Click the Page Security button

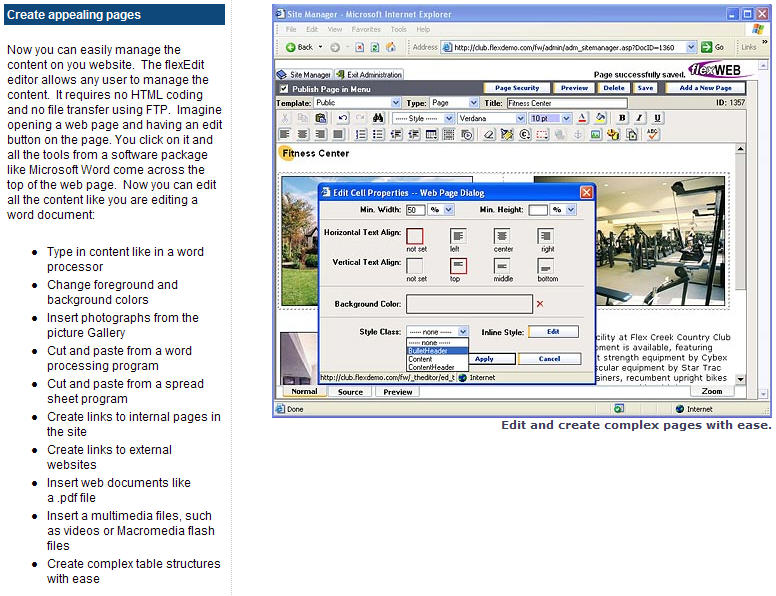click(516, 88)
